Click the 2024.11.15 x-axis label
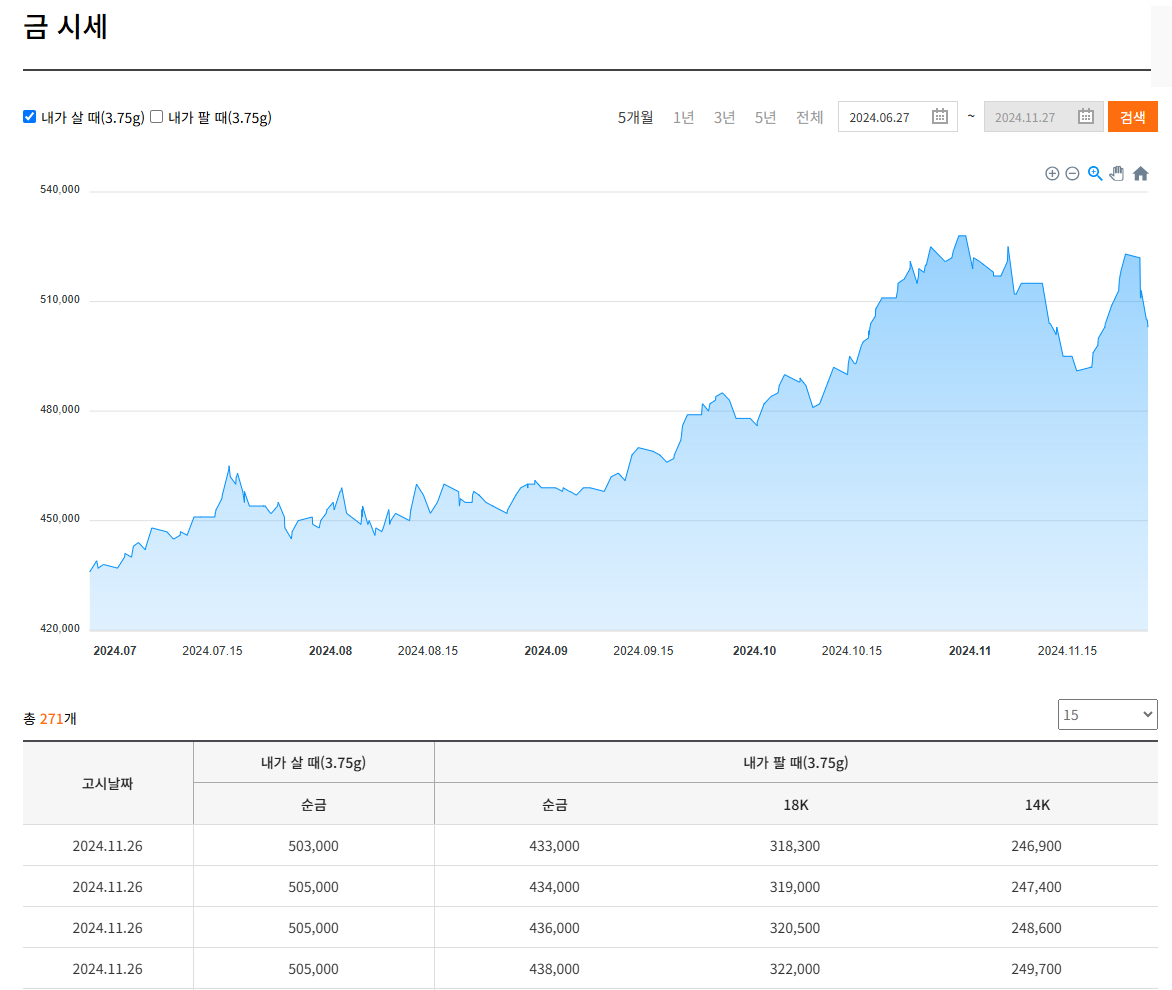The image size is (1172, 990). coord(1067,651)
